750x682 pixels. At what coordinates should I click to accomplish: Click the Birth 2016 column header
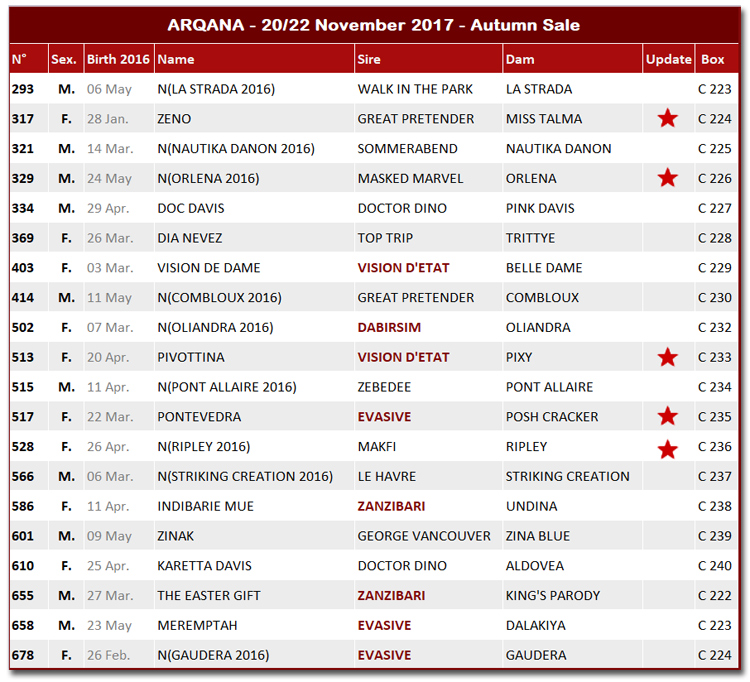(x=117, y=59)
